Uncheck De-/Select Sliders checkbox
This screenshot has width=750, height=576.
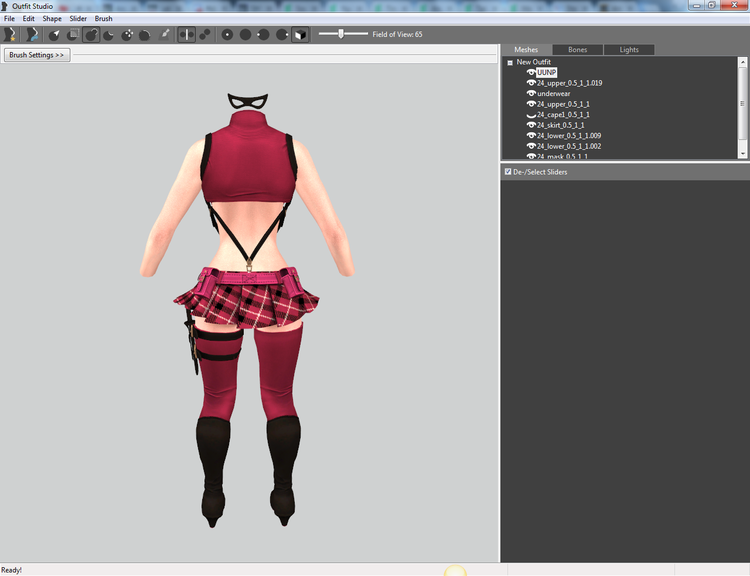508,171
